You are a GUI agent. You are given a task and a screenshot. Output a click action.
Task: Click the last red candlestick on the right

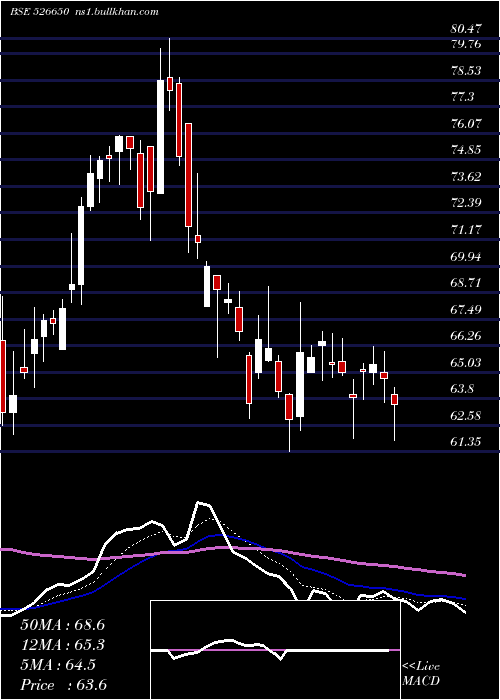tap(395, 399)
